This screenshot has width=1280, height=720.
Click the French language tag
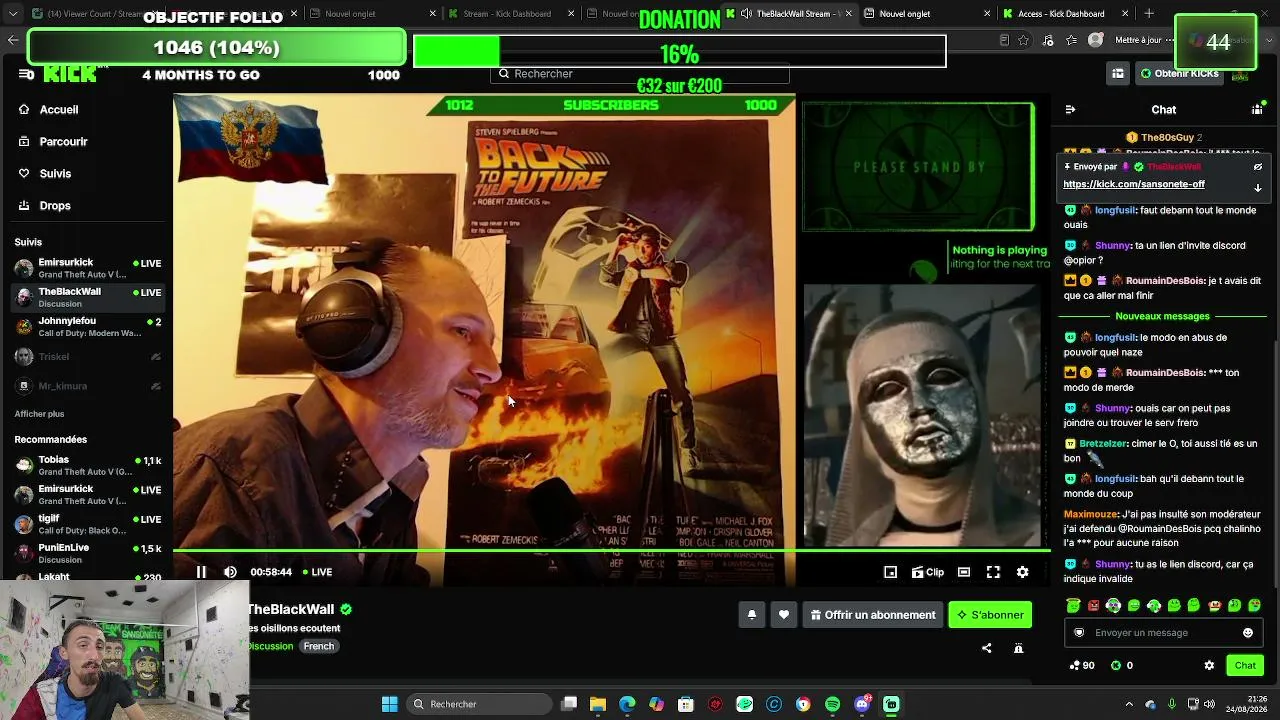tap(319, 646)
